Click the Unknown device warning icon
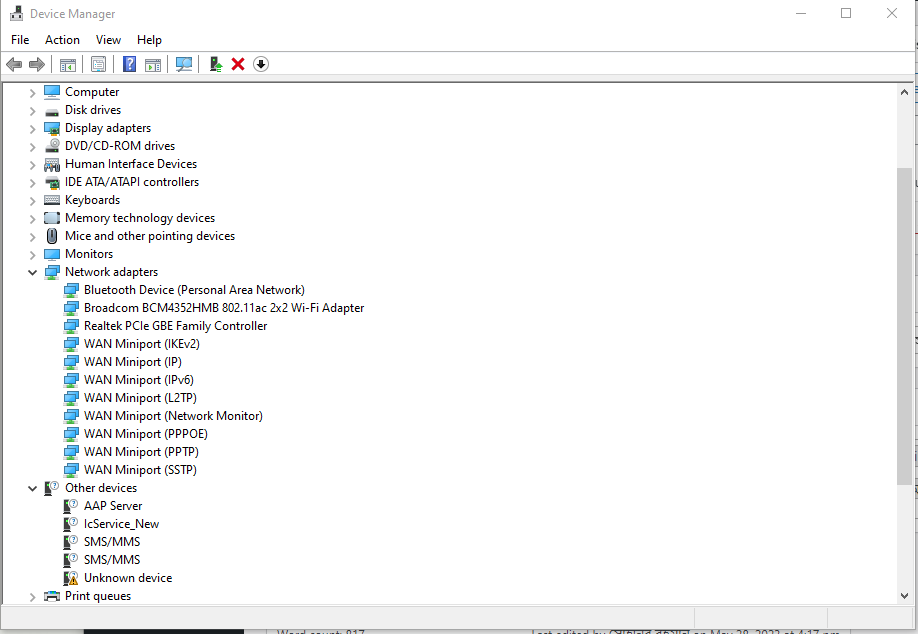The width and height of the screenshot is (918, 634). point(71,578)
